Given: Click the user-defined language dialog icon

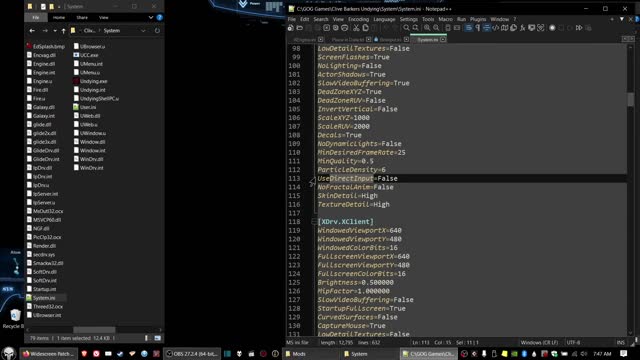Looking at the screenshot, I should 496,28.
